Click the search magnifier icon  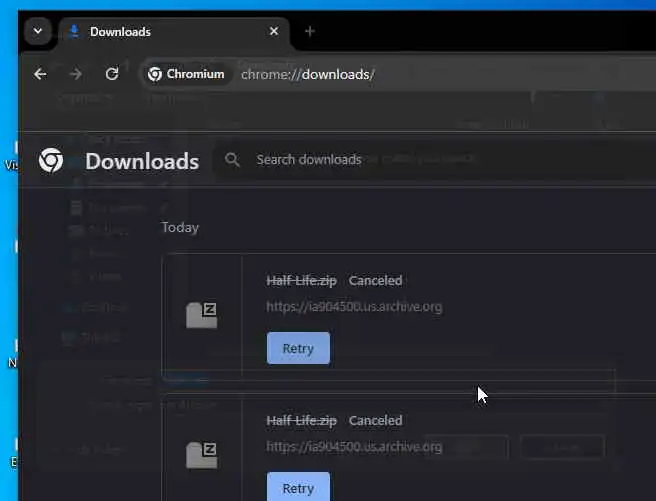232,160
